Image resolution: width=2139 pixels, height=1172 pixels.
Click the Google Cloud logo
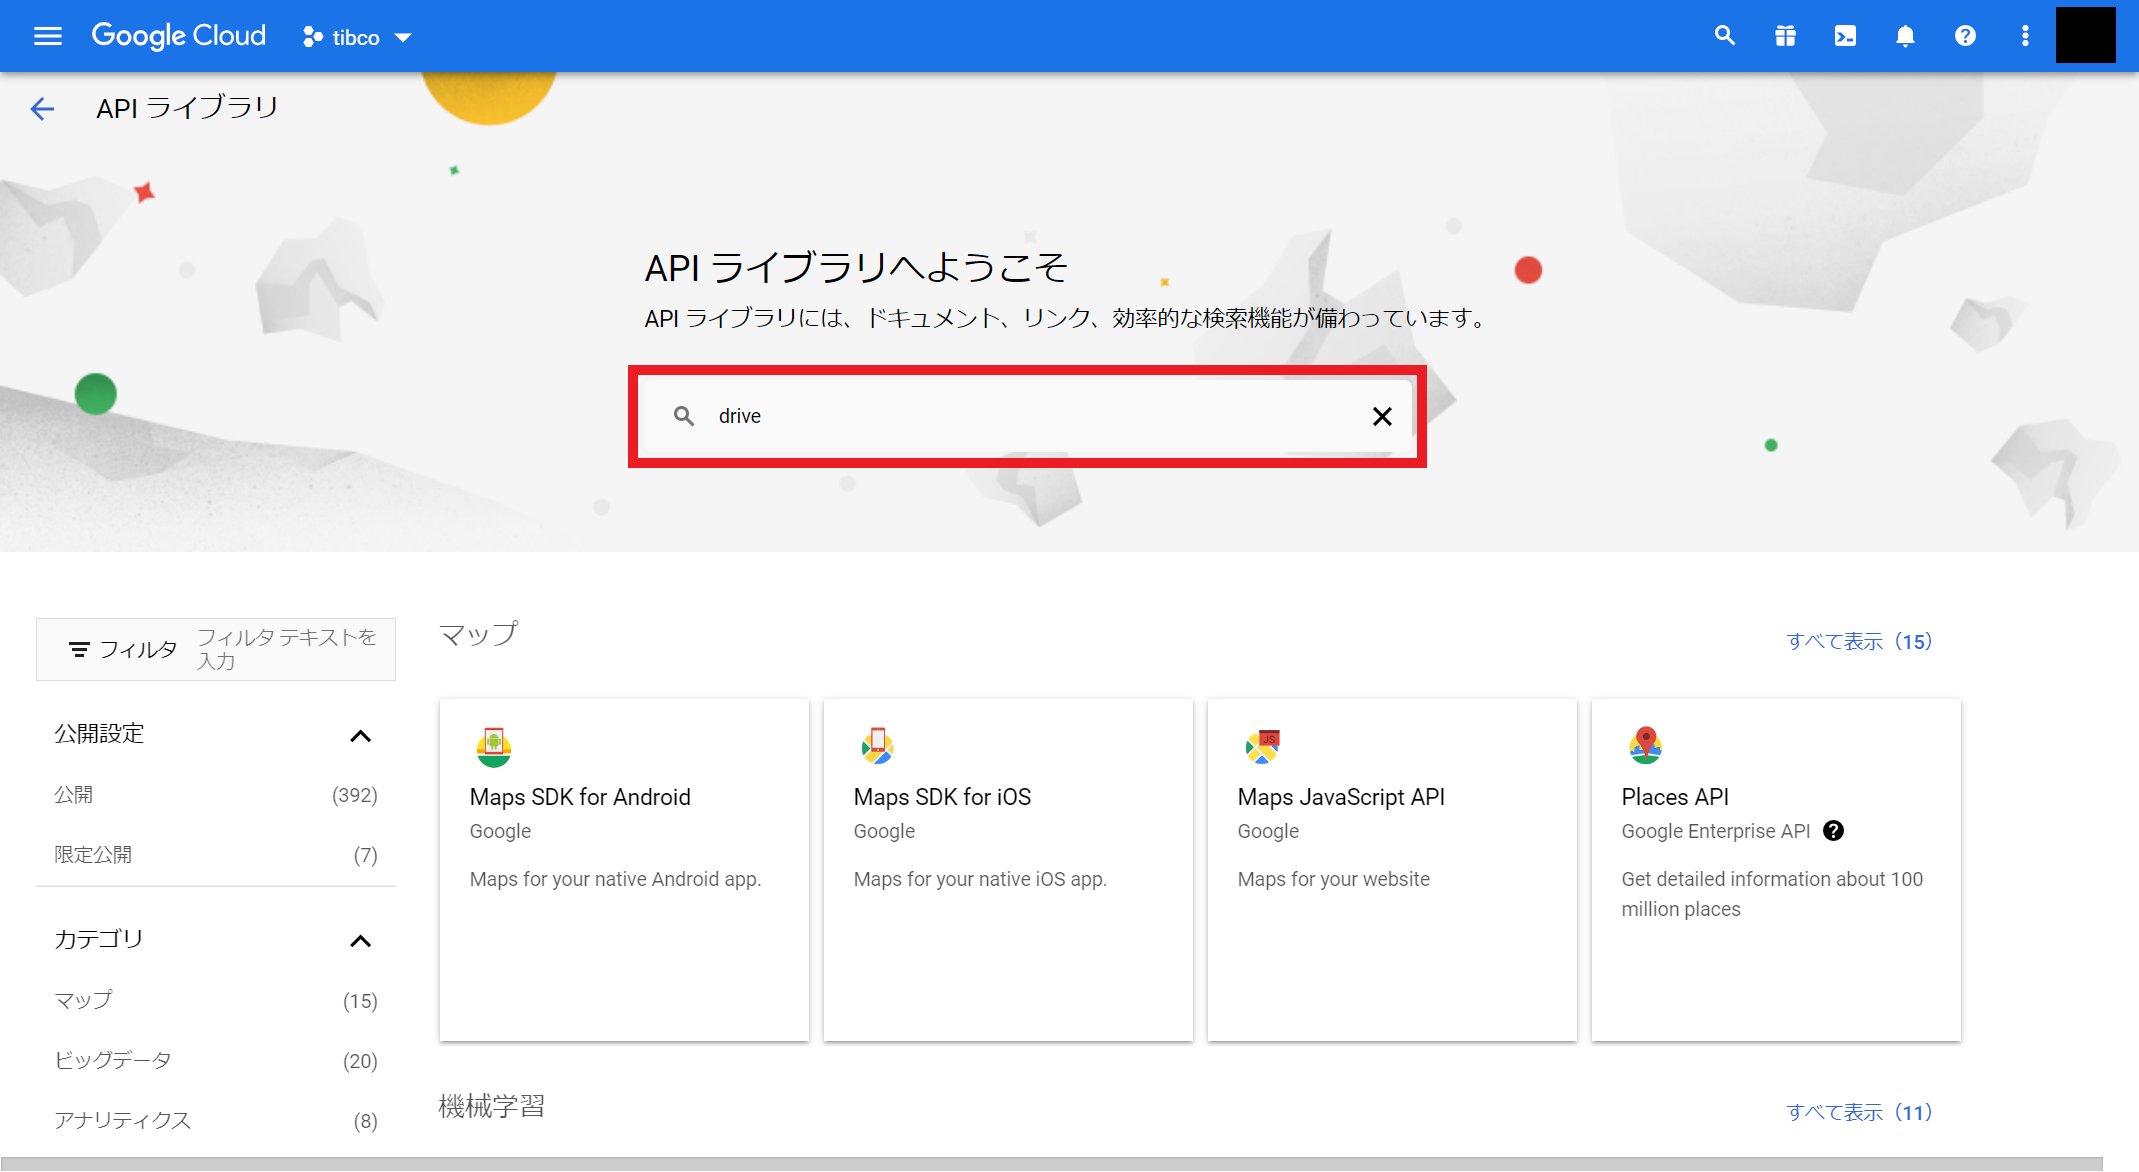click(179, 36)
